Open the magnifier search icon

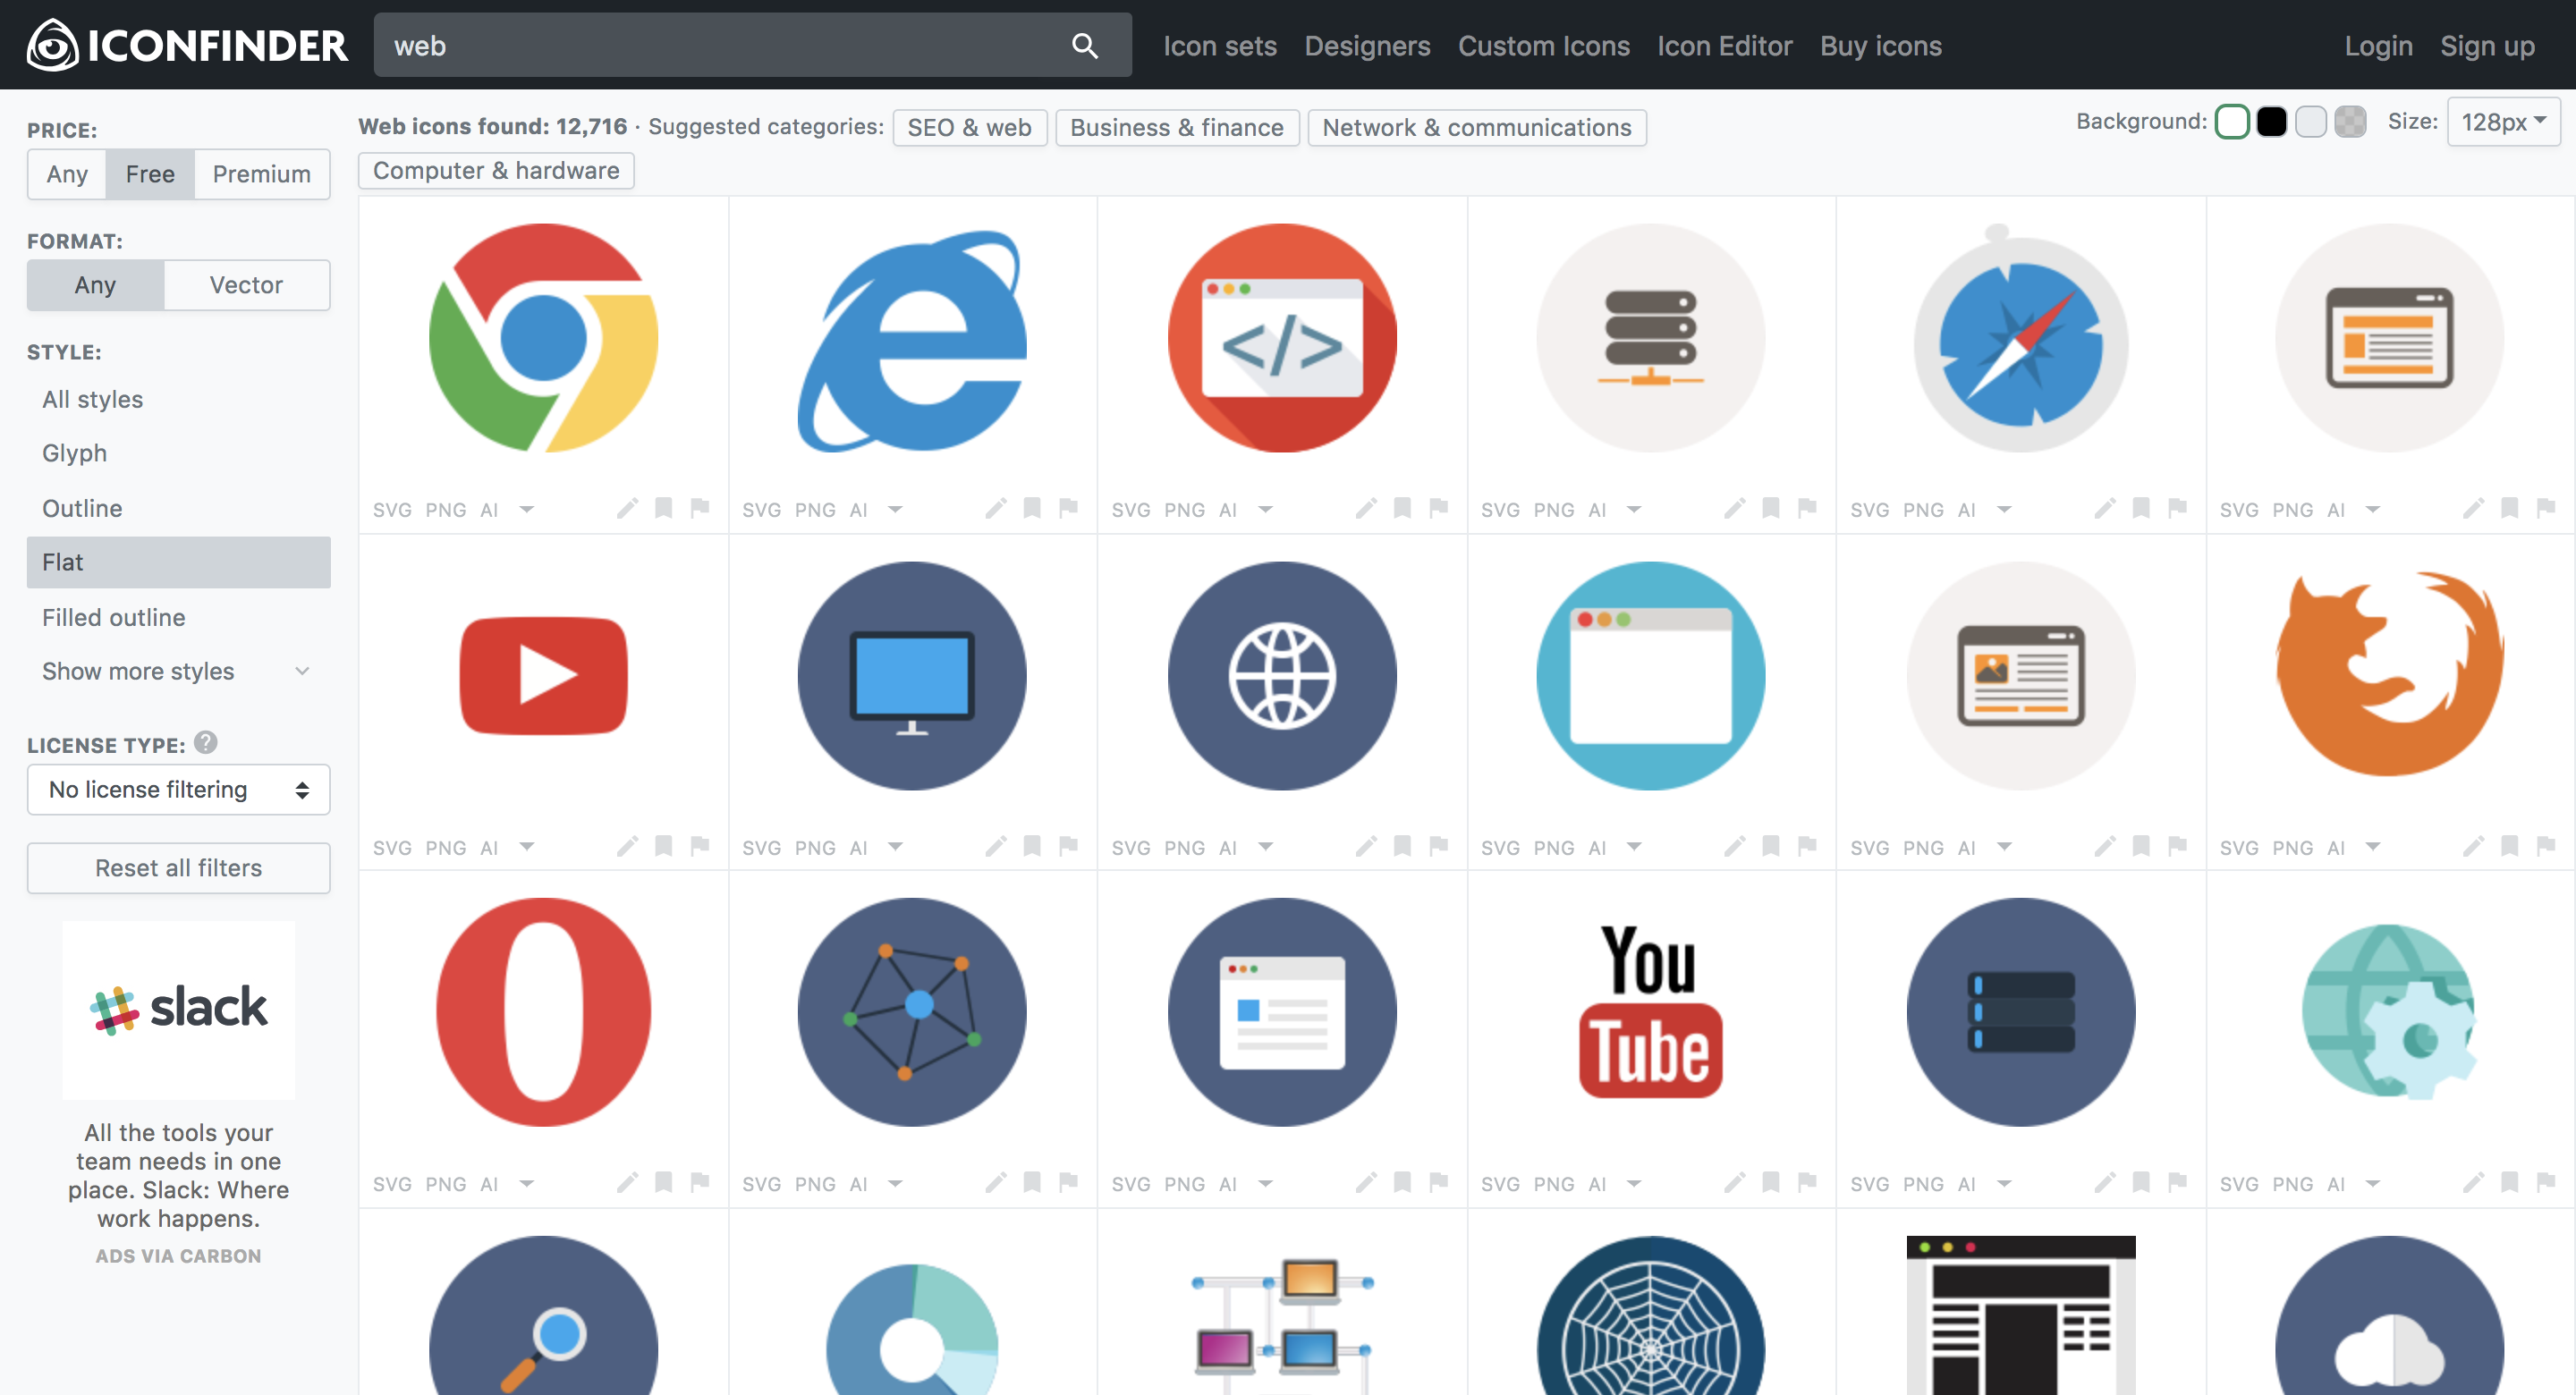(x=543, y=1315)
